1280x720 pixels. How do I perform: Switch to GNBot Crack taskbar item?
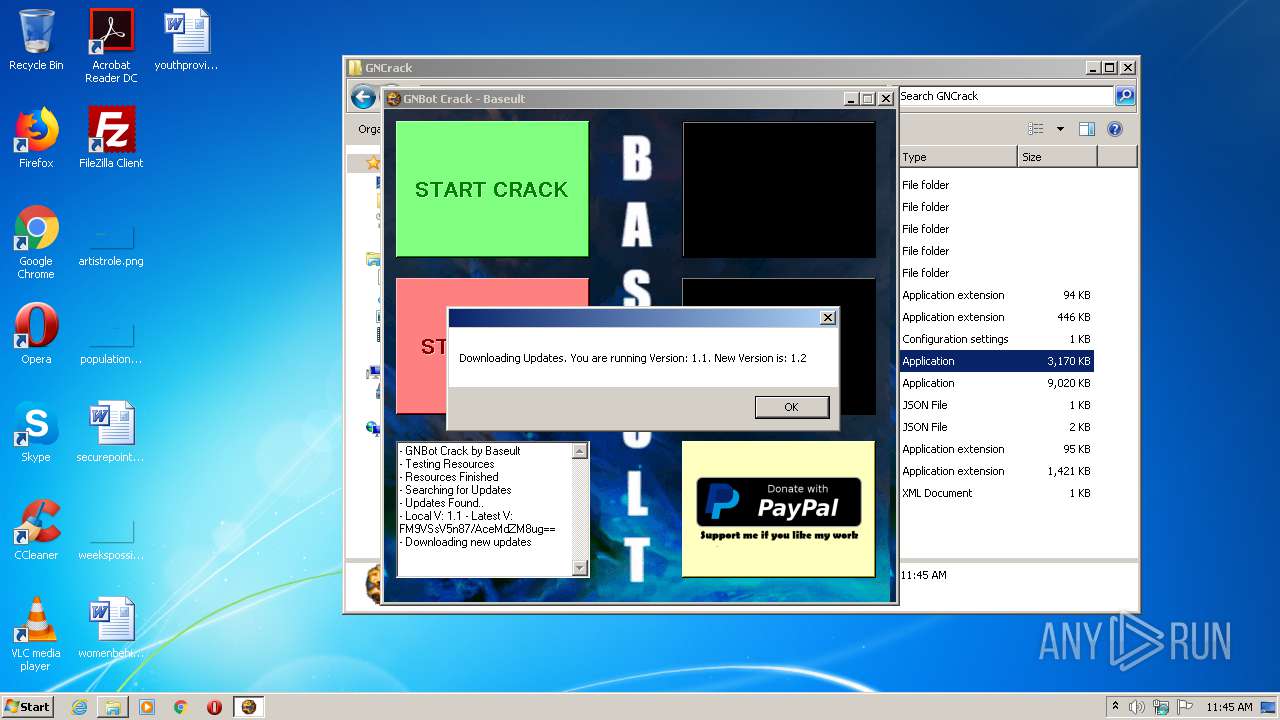pyautogui.click(x=249, y=707)
